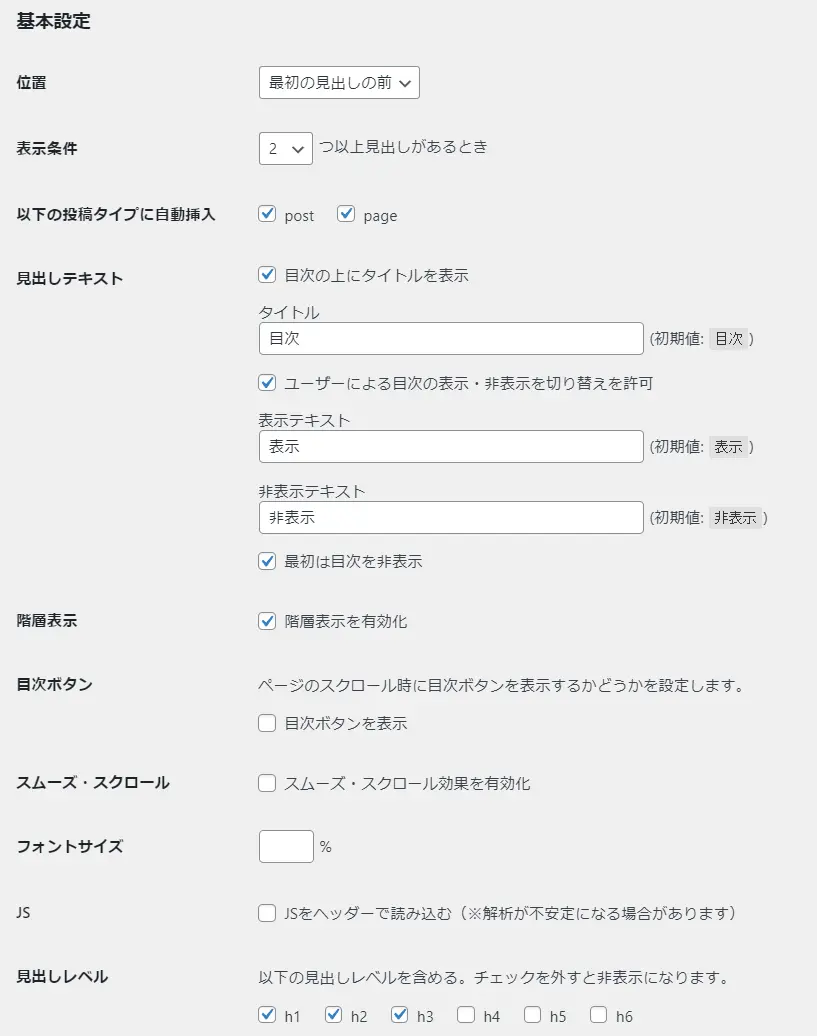Disable 階層表示を有効化 checkbox
This screenshot has width=817, height=1036.
click(x=267, y=621)
